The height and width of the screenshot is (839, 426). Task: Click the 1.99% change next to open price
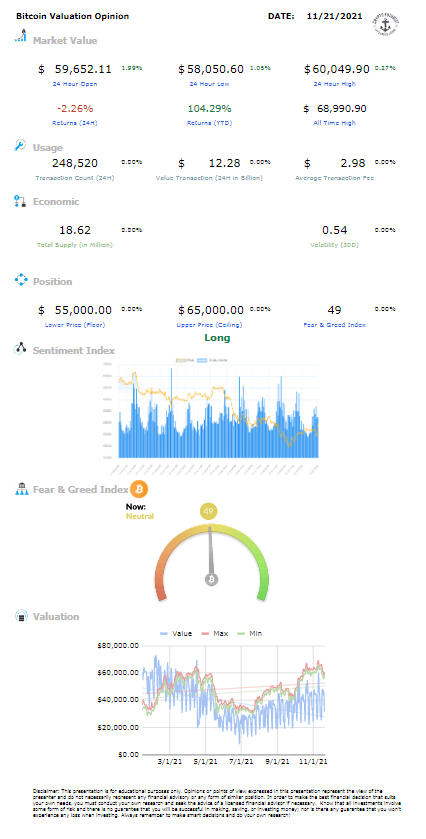pos(132,68)
